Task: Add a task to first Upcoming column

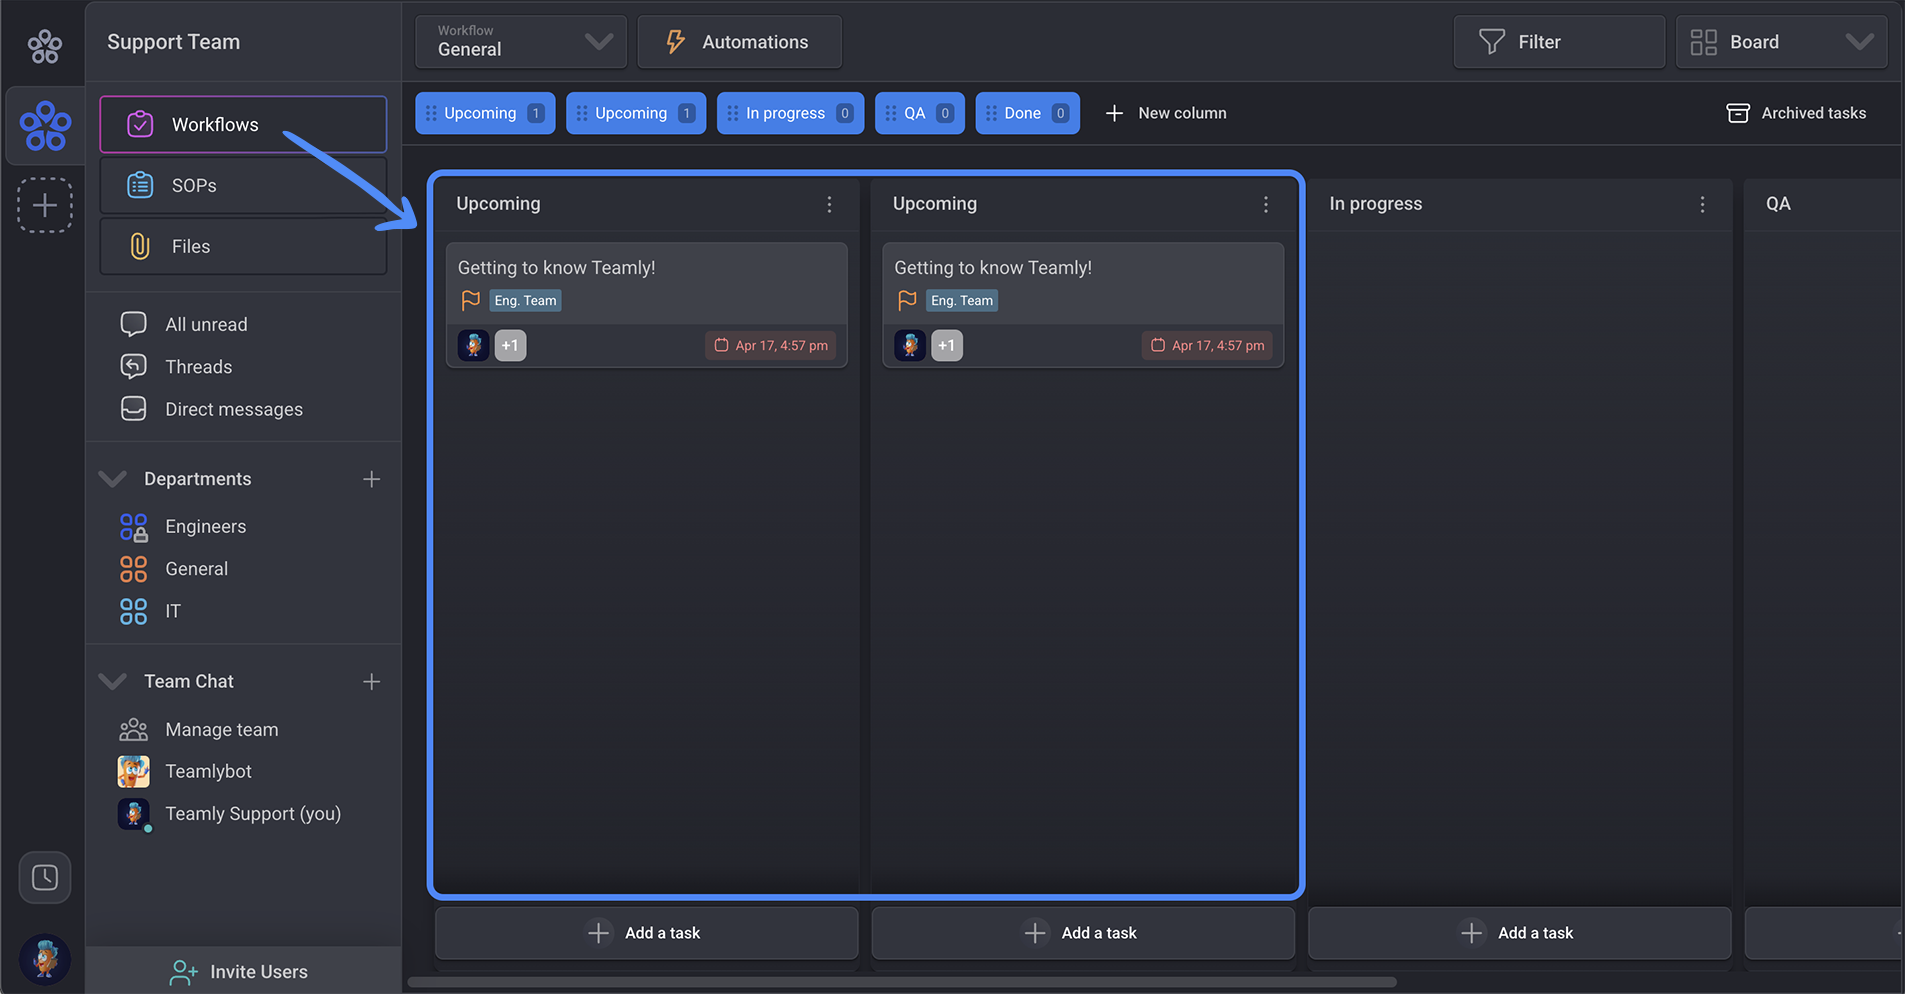Action: tap(646, 933)
